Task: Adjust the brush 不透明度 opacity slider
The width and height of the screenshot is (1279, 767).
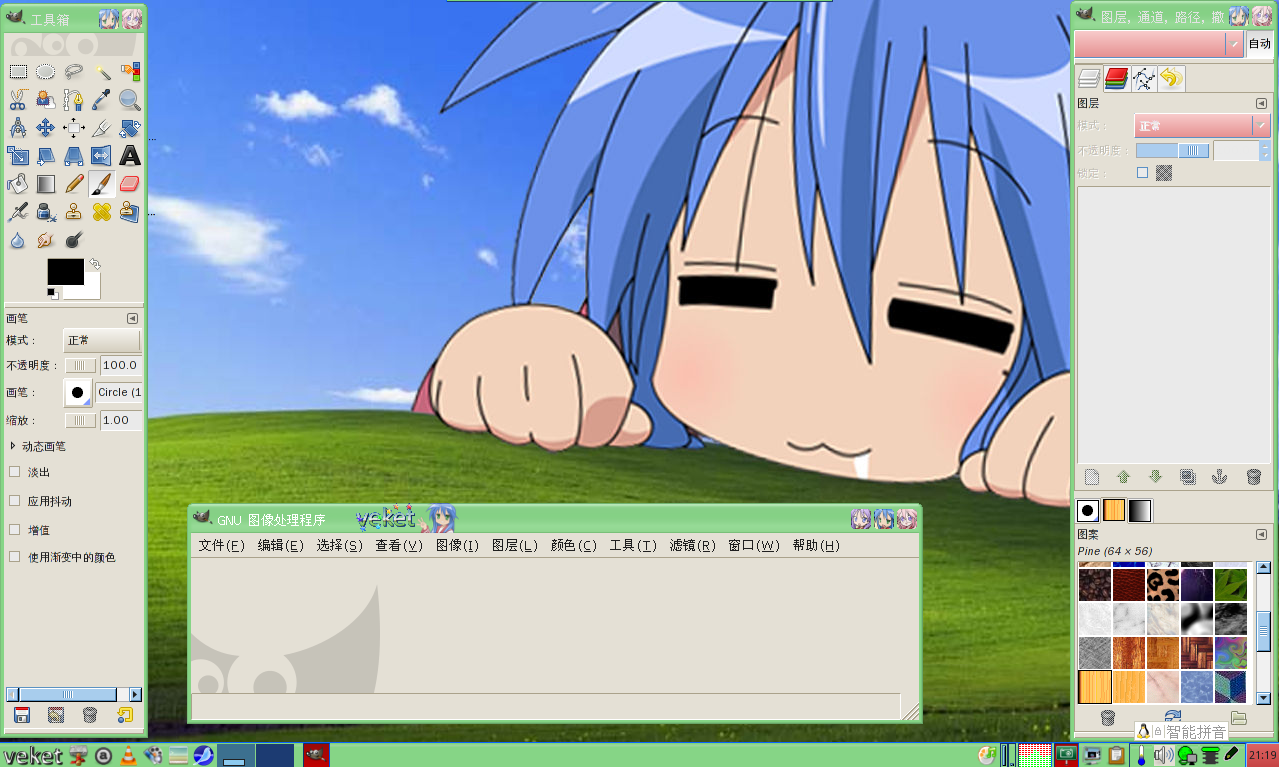Action: (x=81, y=365)
